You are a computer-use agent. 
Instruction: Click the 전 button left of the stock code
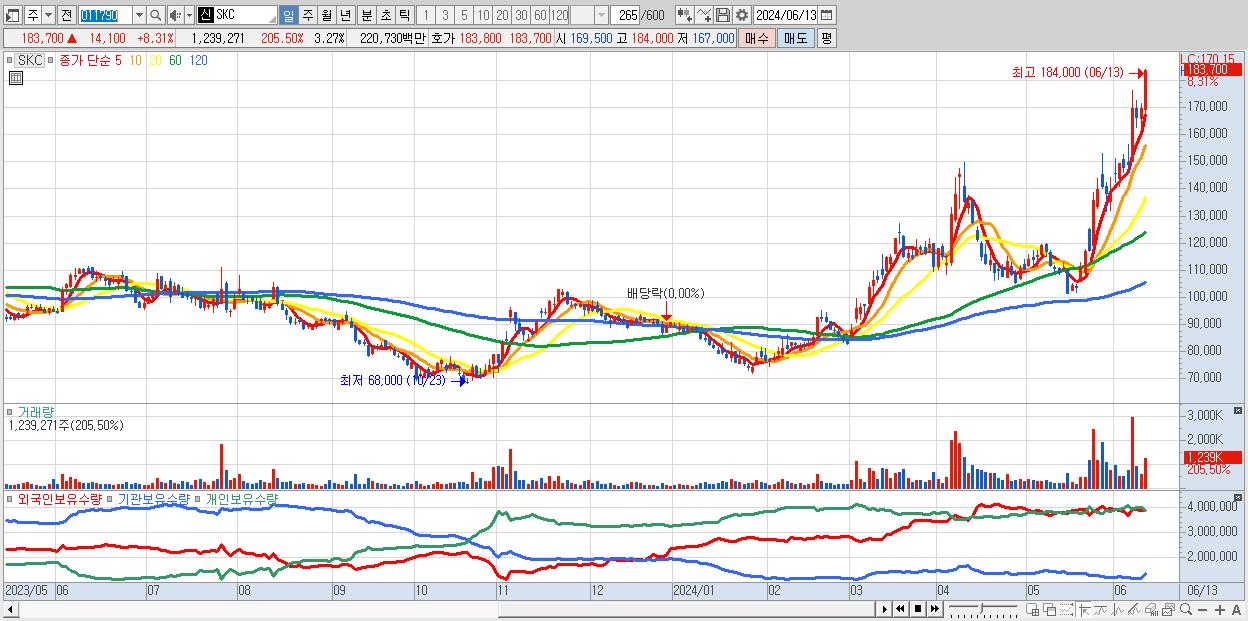coord(66,15)
